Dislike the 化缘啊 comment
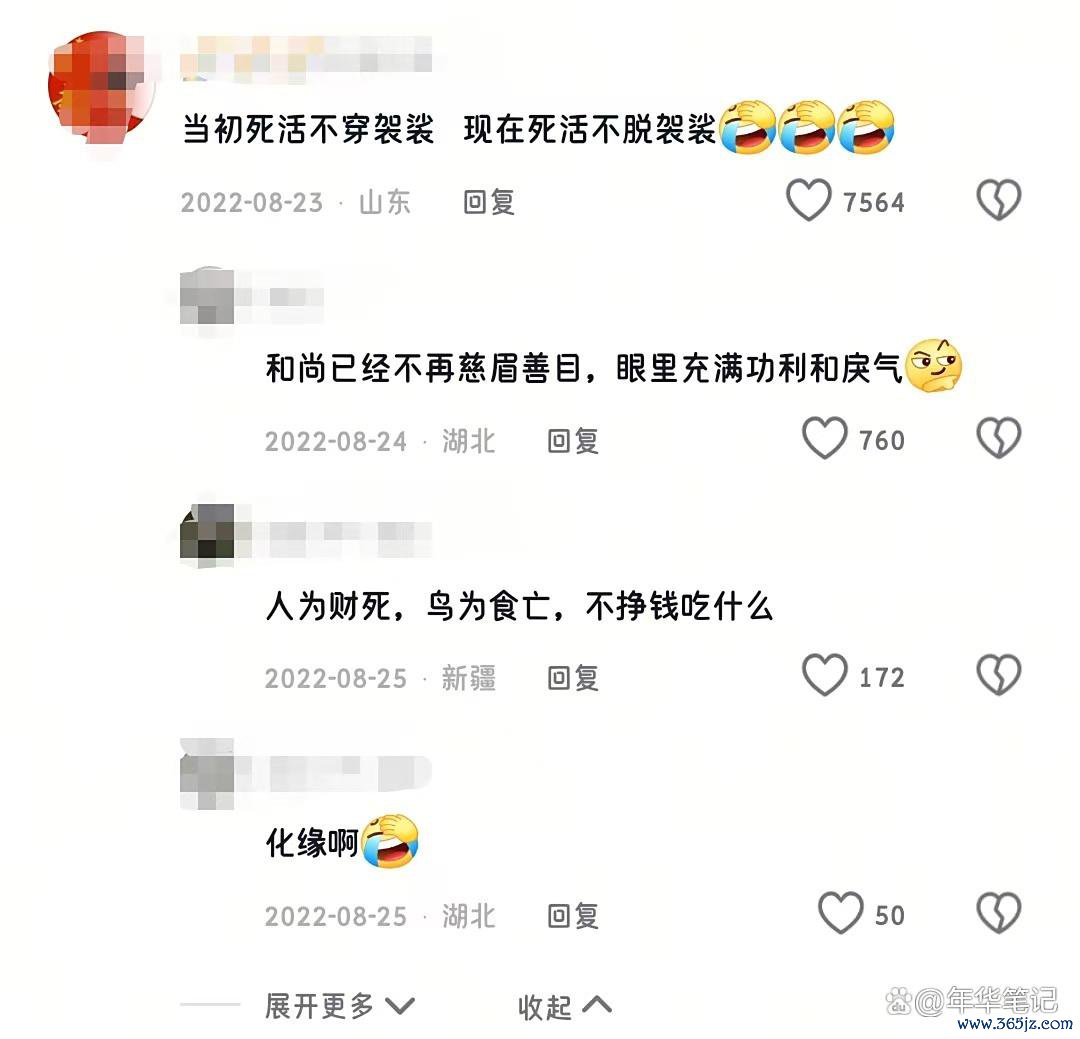 tap(999, 914)
